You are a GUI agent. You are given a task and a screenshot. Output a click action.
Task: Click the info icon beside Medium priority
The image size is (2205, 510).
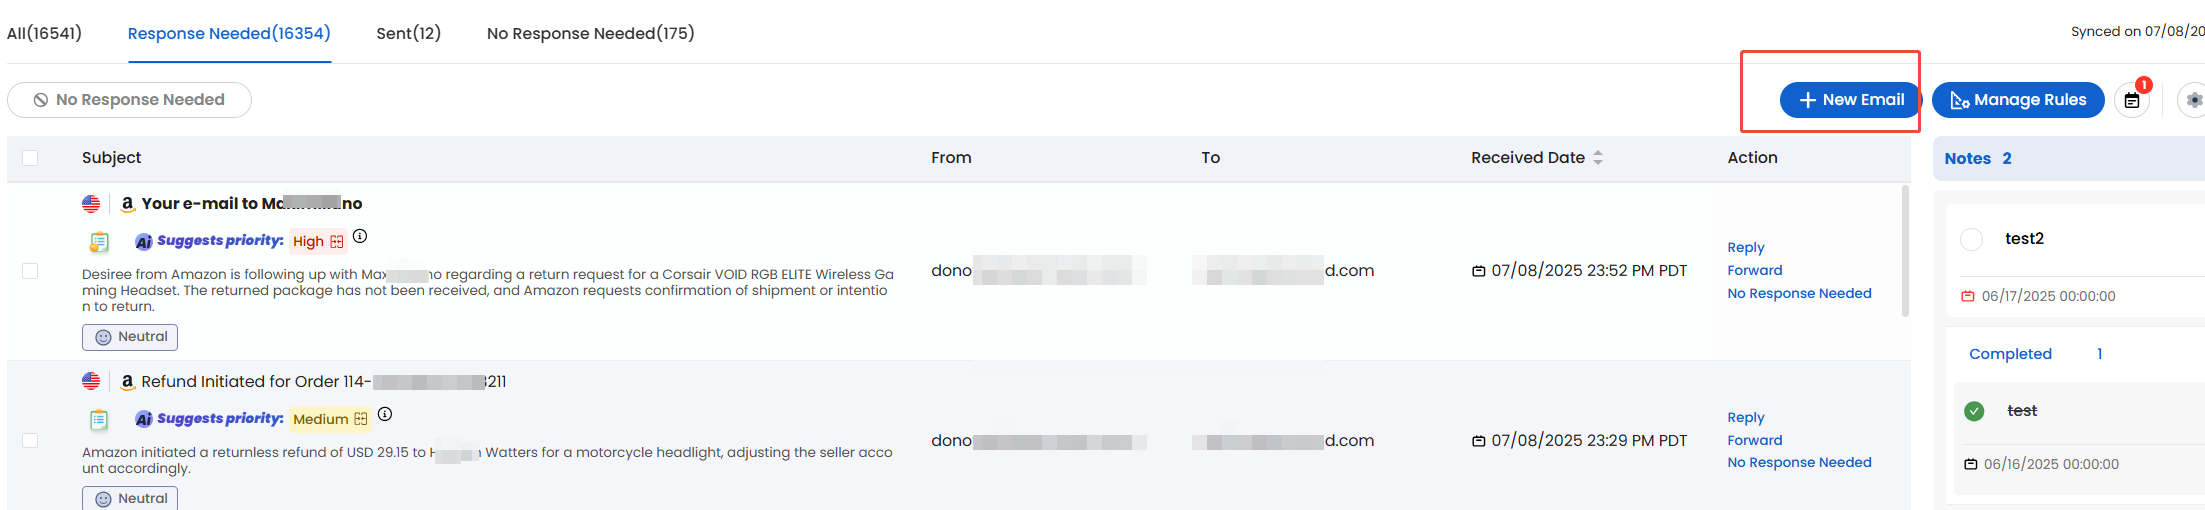pyautogui.click(x=385, y=414)
